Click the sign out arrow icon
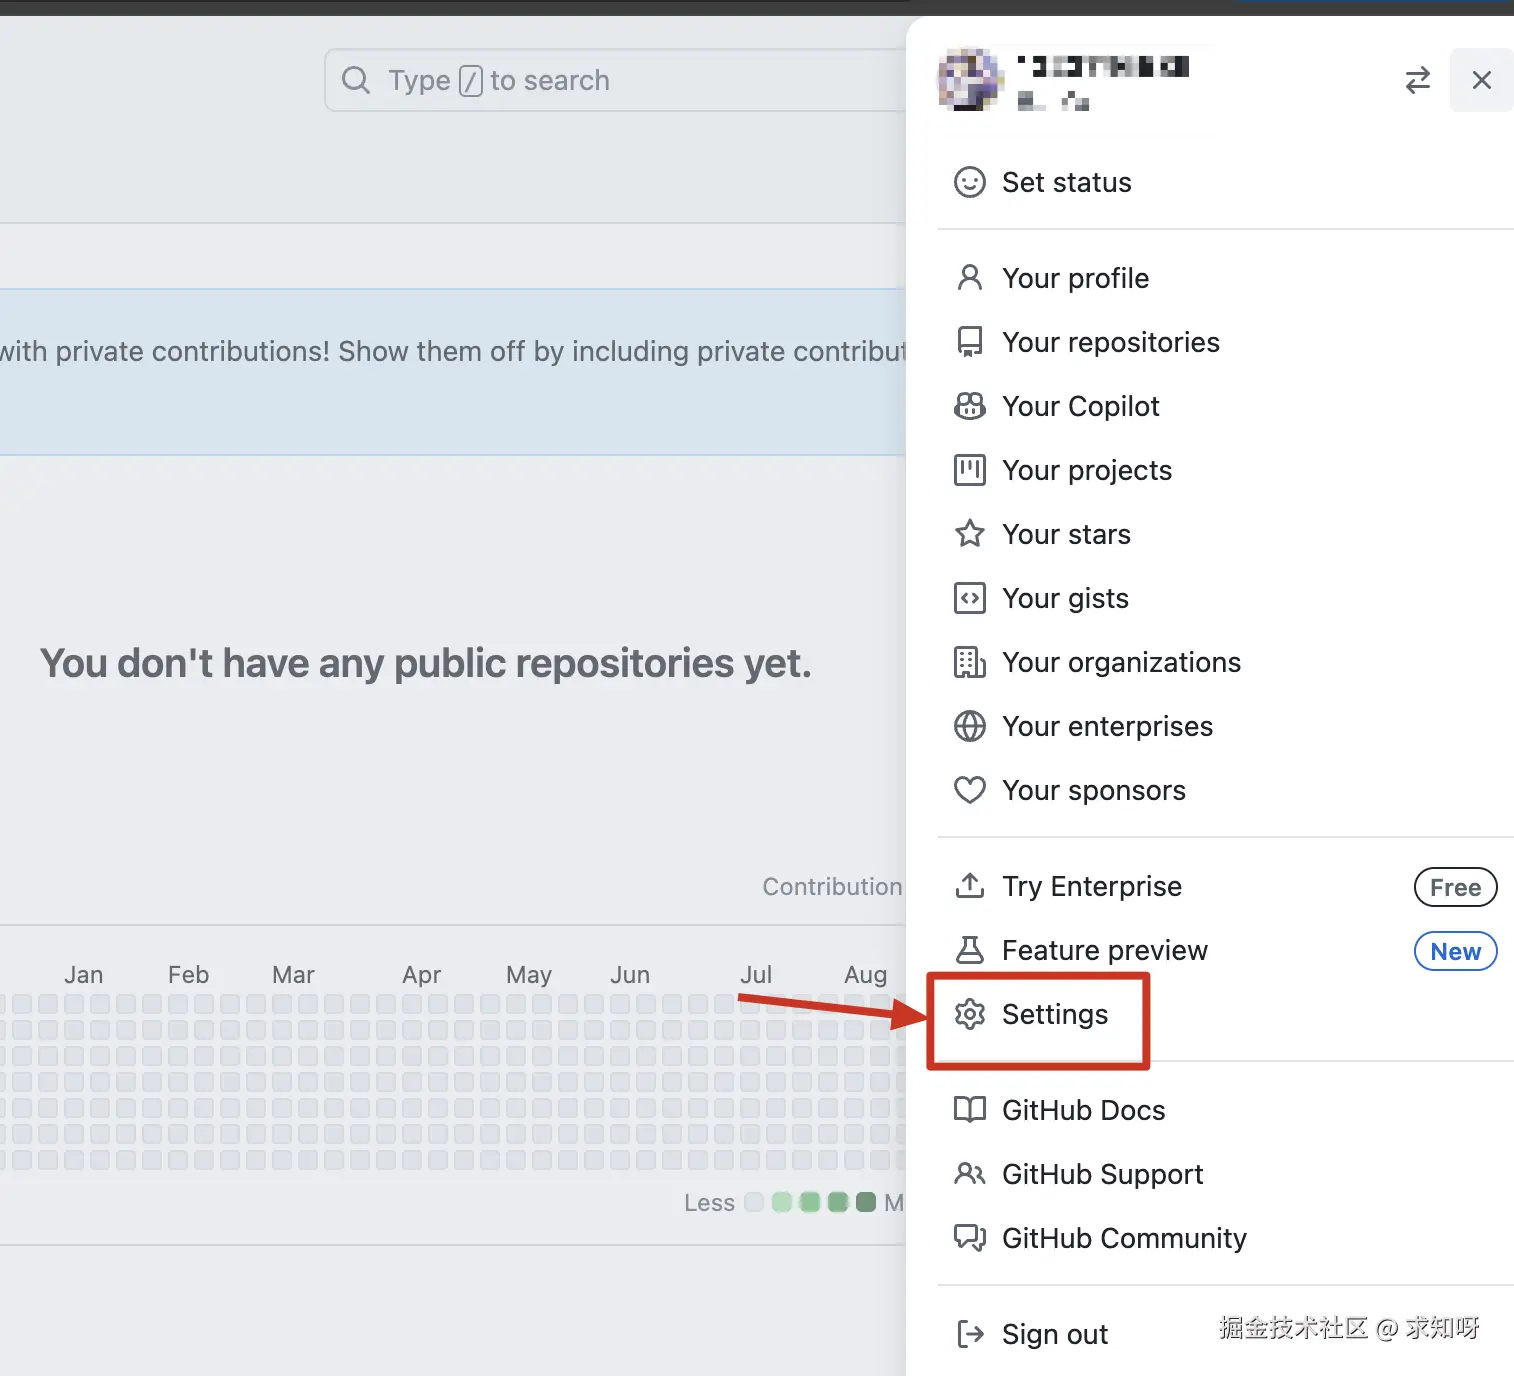 pos(969,1334)
